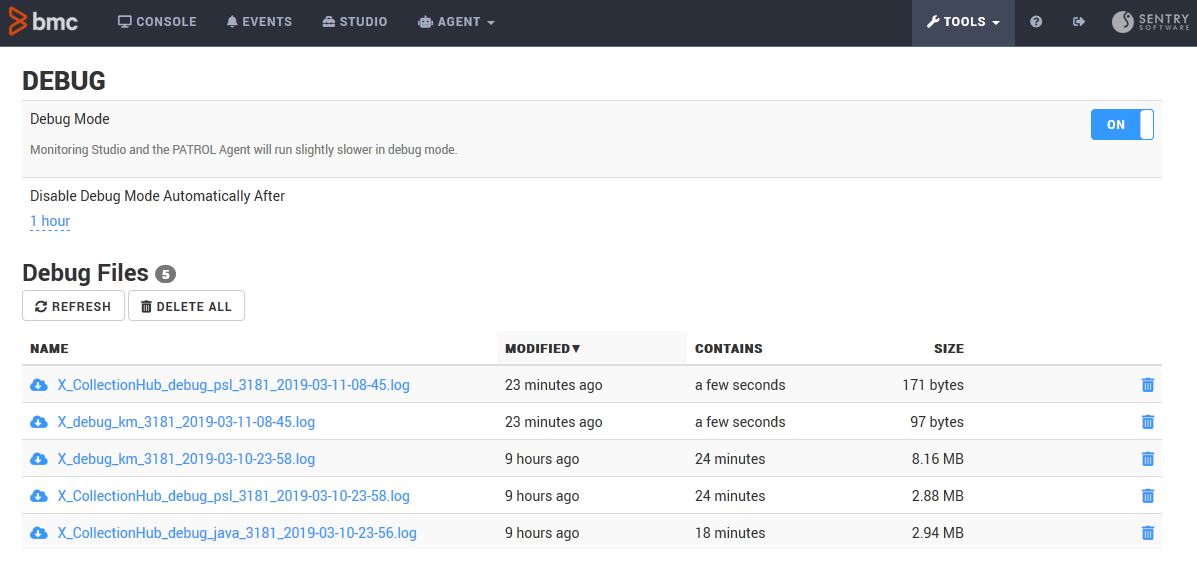
Task: Click the BMC logo
Action: (43, 22)
